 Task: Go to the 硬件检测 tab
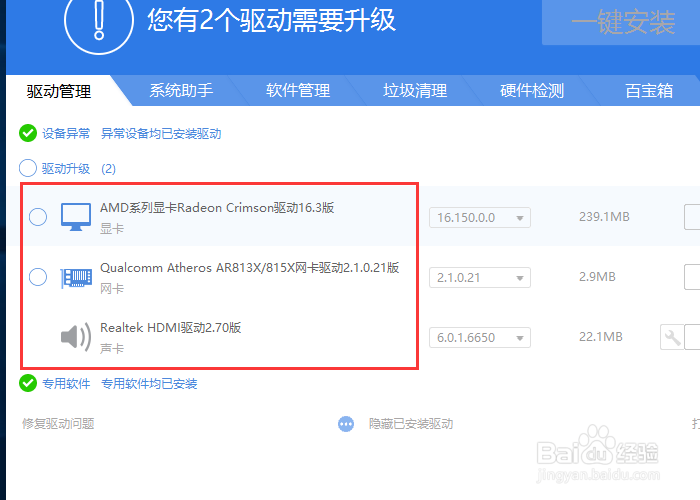click(x=532, y=90)
